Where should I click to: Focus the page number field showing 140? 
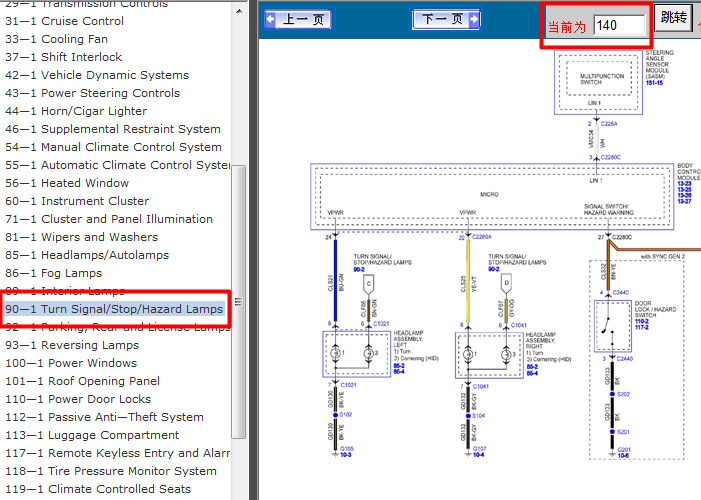[x=619, y=25]
